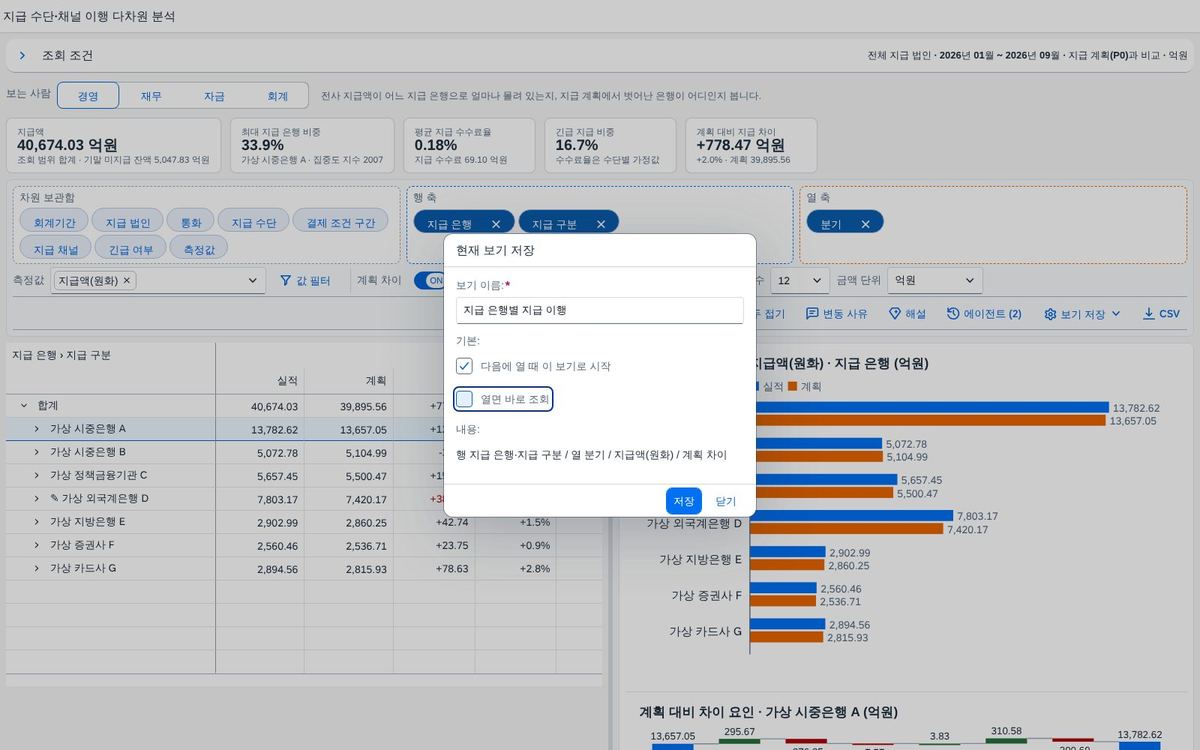Viewport: 1200px width, 750px height.
Task: Check '다음에 열 때 이 보기로 시작' checkbox
Action: (x=464, y=366)
